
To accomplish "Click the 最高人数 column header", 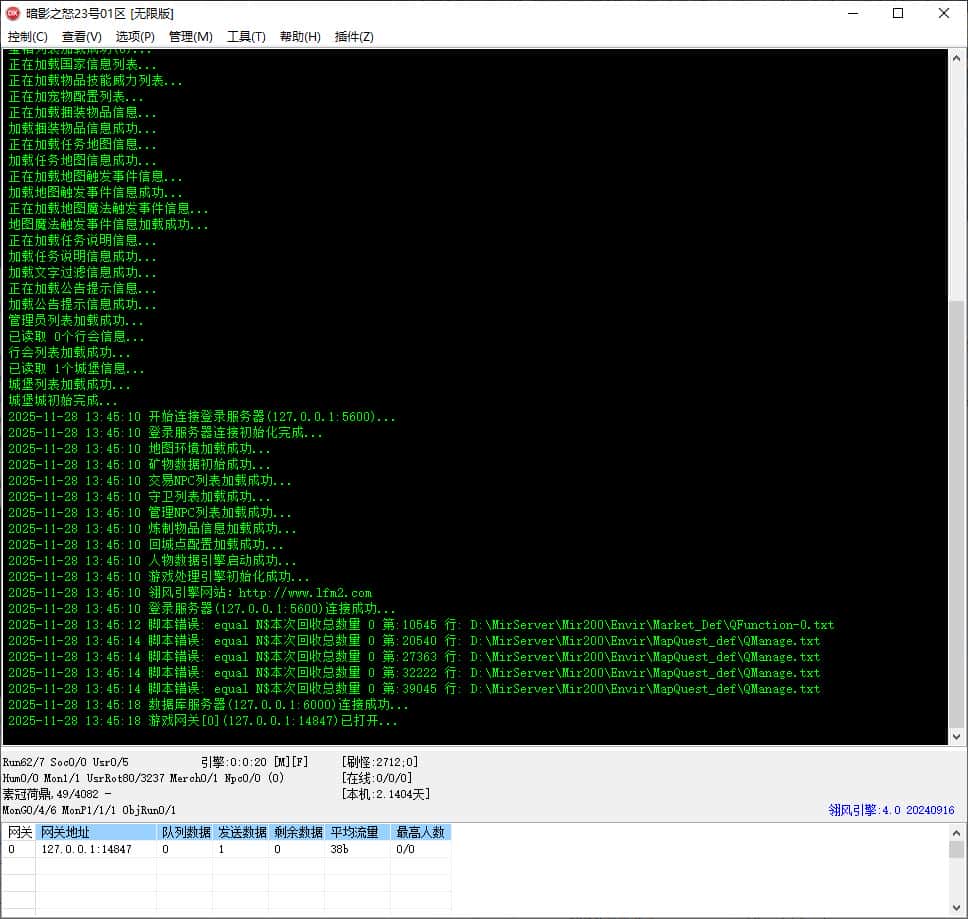I will click(421, 832).
